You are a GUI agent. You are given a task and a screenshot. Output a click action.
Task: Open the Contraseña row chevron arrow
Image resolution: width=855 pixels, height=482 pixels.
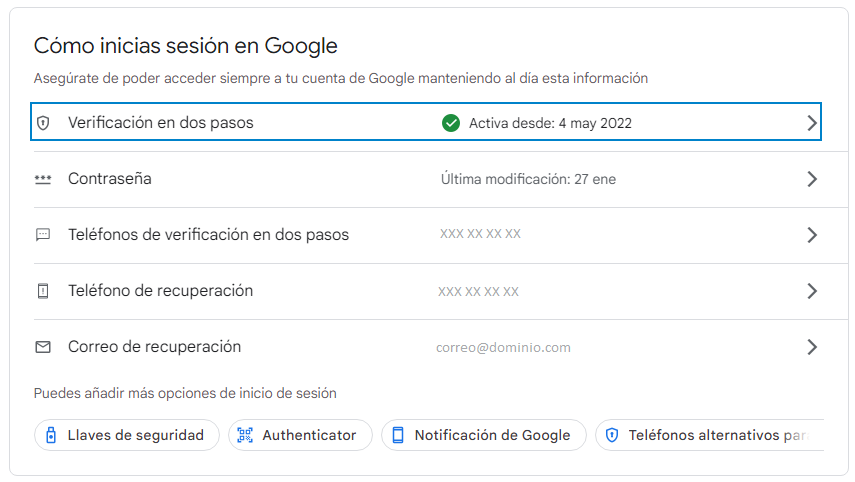click(812, 179)
